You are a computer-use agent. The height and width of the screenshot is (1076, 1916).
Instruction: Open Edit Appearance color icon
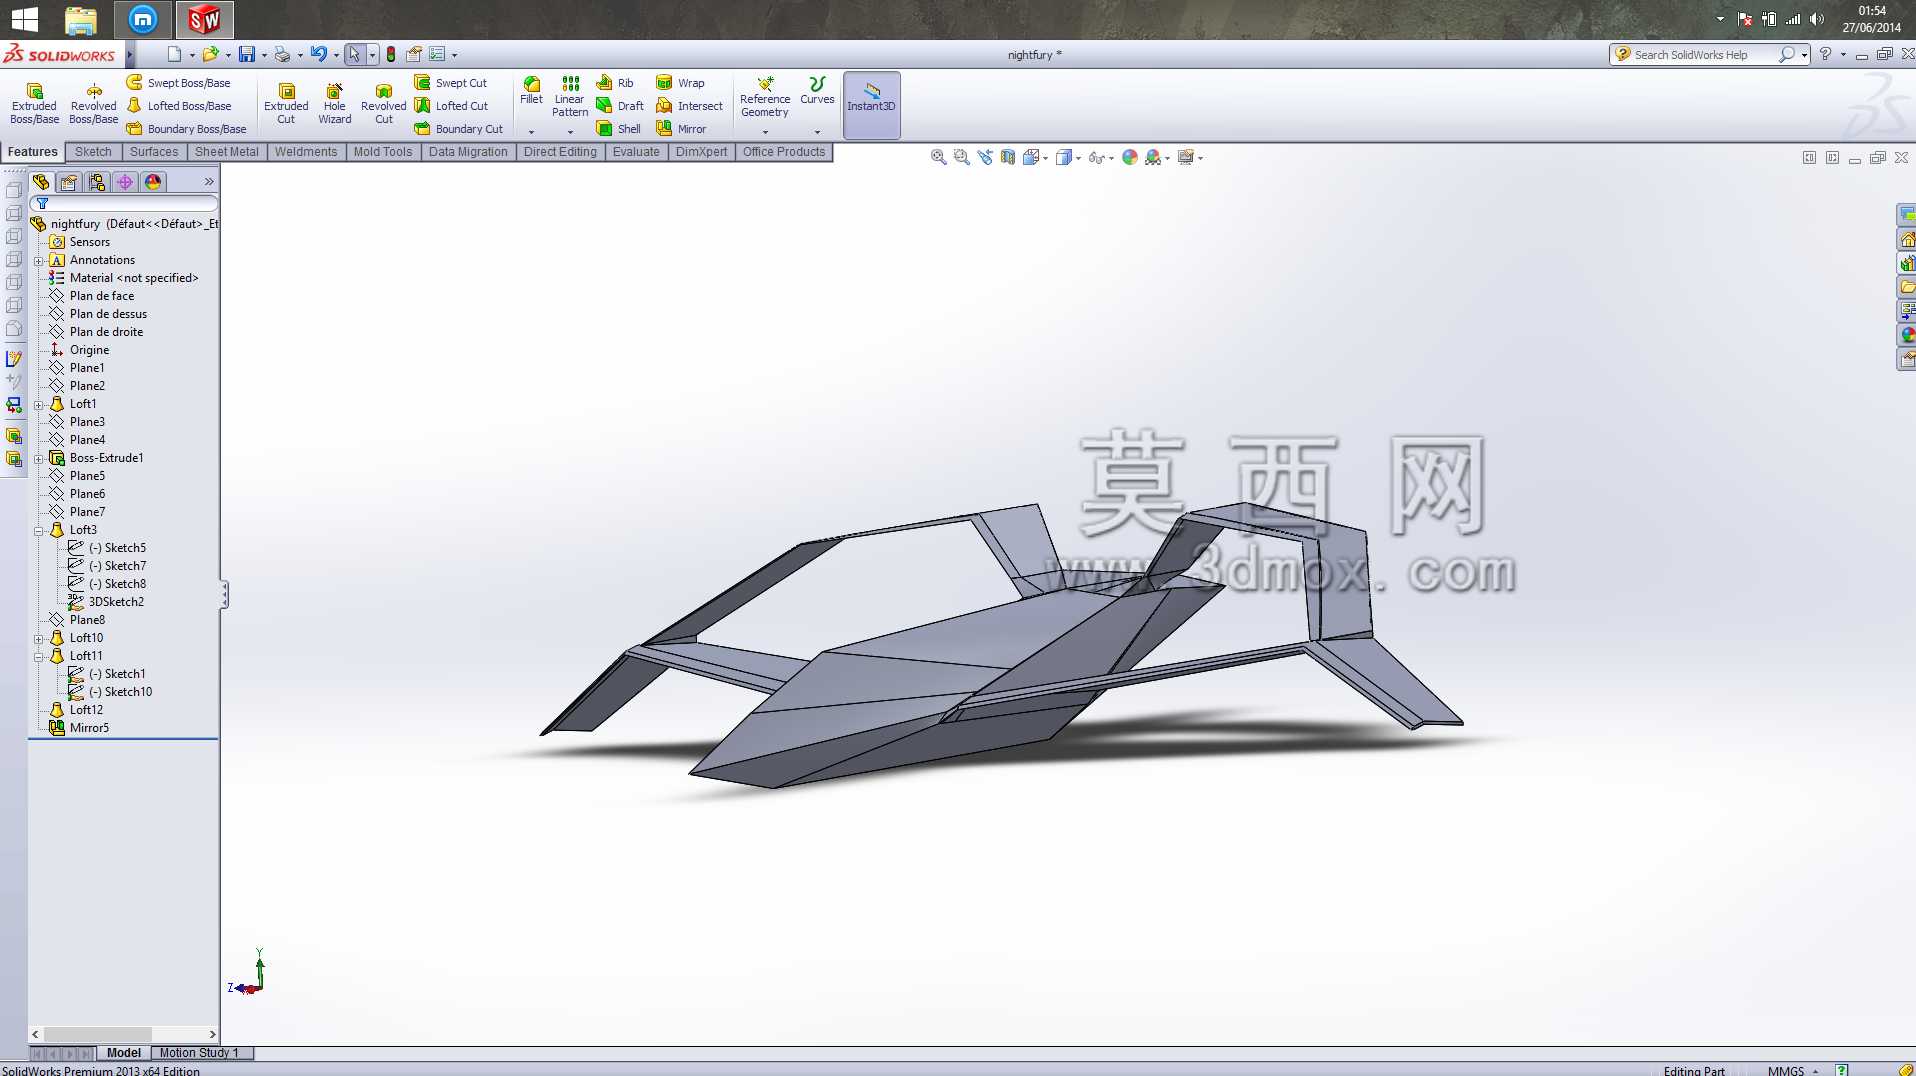coord(1129,157)
